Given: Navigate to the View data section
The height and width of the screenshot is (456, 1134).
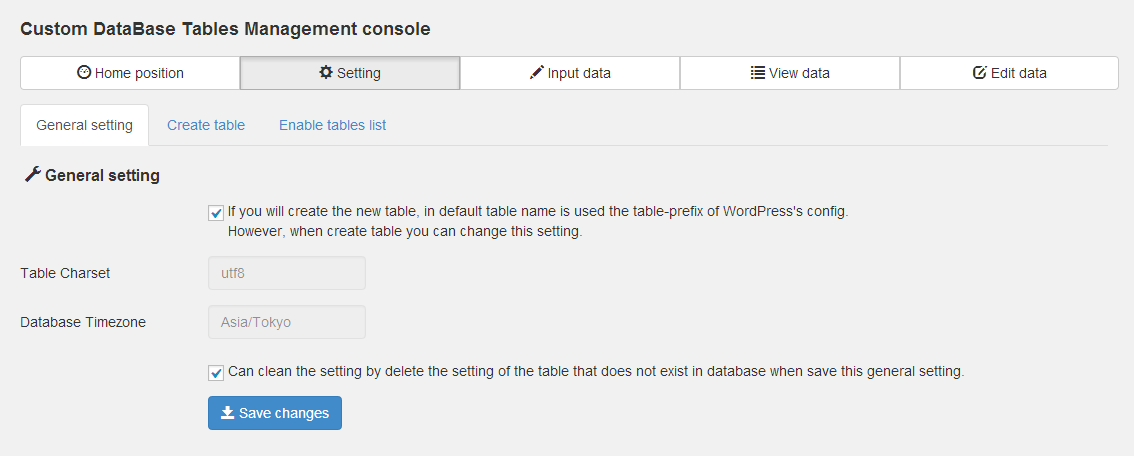Looking at the screenshot, I should coord(790,73).
